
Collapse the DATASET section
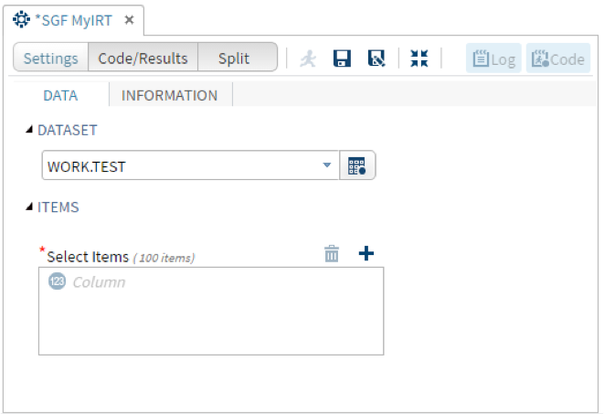point(28,130)
